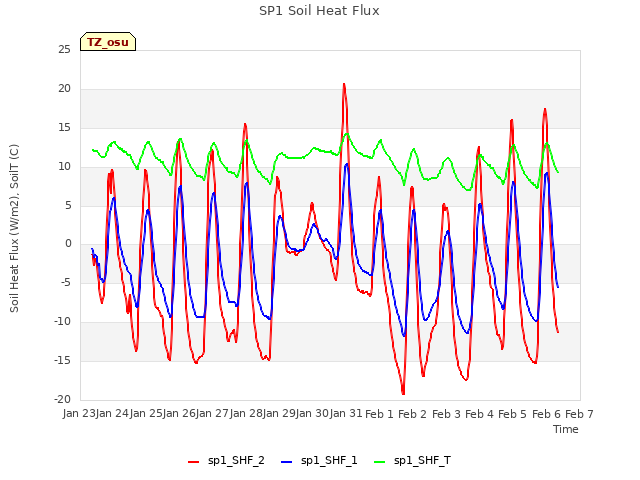Click the -10 y-axis tick label
The height and width of the screenshot is (480, 640).
click(63, 322)
